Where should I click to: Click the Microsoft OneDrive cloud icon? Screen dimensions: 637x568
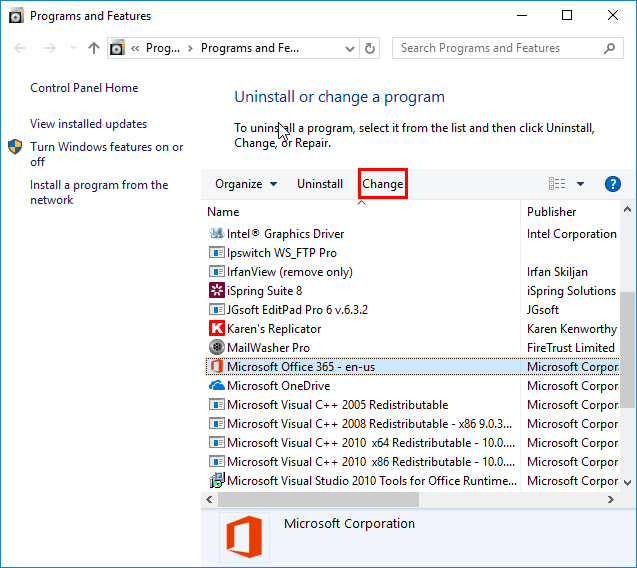(x=217, y=386)
